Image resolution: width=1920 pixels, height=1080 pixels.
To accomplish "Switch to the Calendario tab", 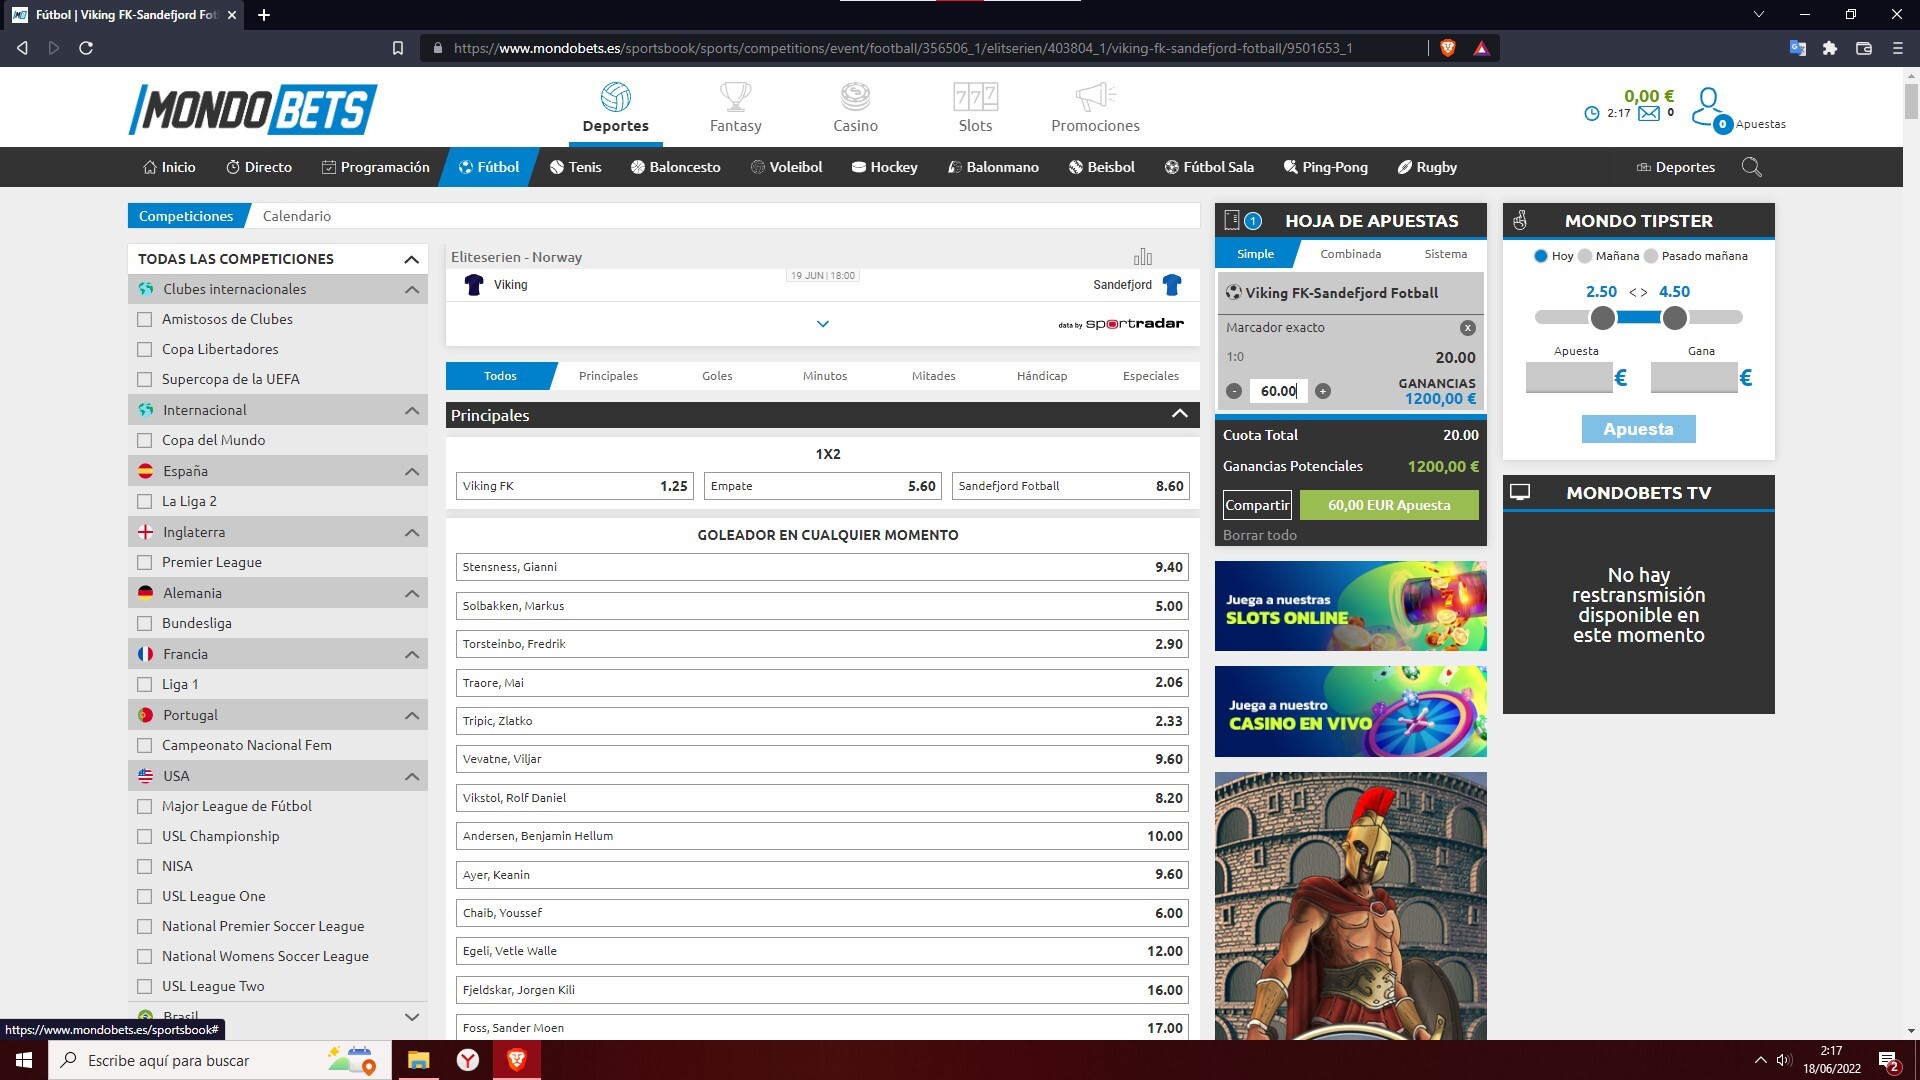I will [297, 216].
